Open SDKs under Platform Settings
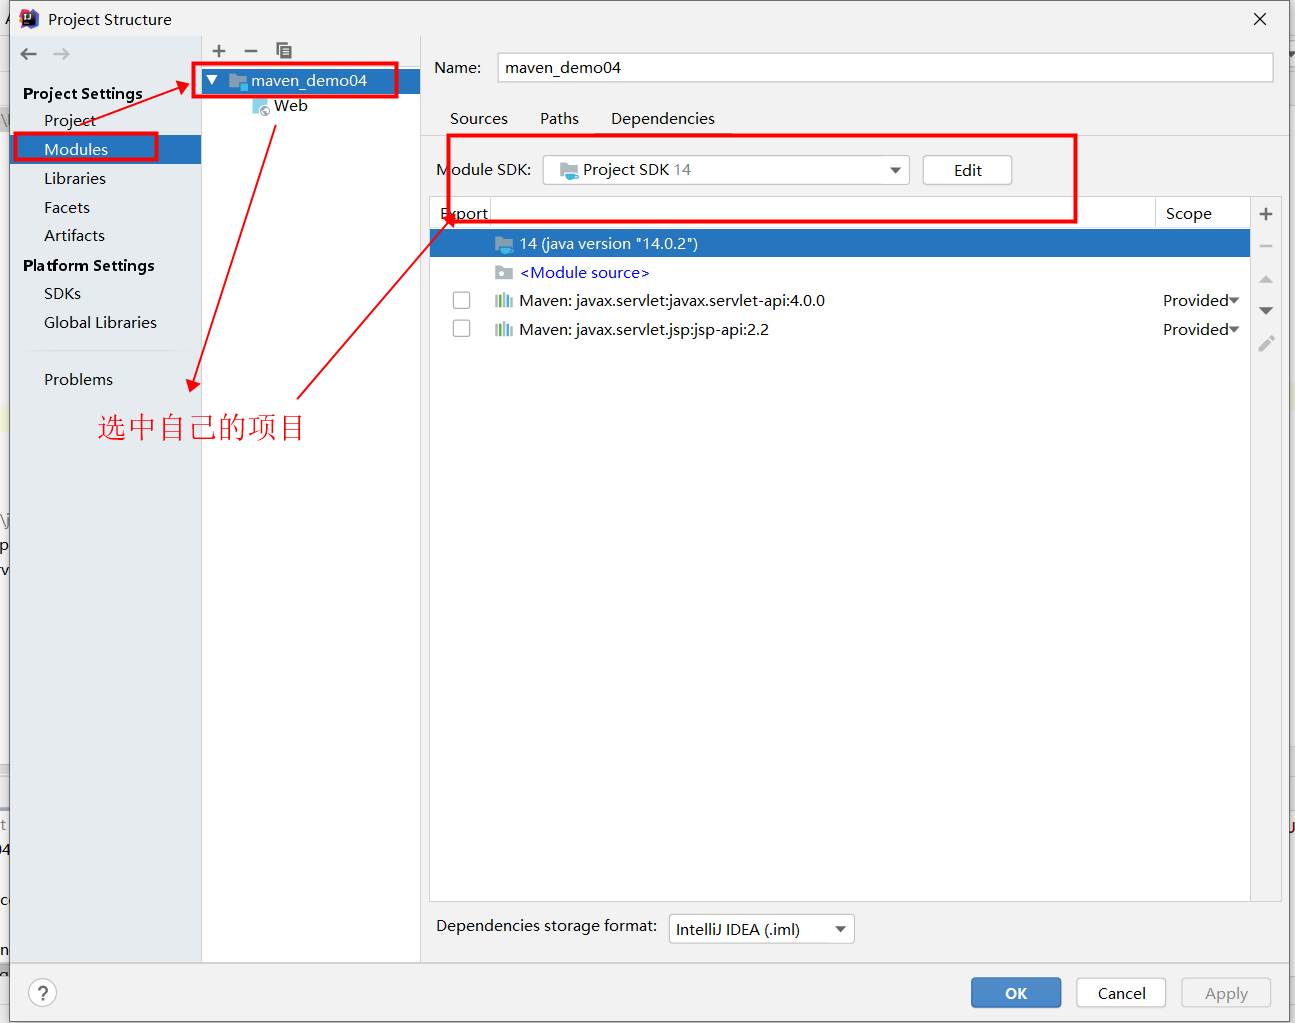Viewport: 1295px width, 1023px height. (62, 293)
